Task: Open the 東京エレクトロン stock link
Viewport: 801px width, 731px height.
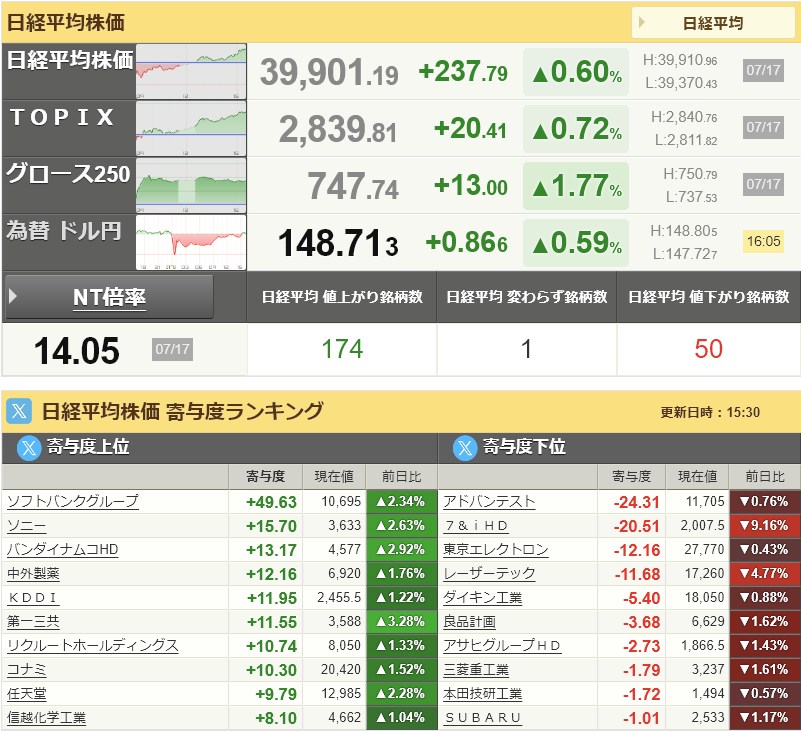Action: coord(496,549)
